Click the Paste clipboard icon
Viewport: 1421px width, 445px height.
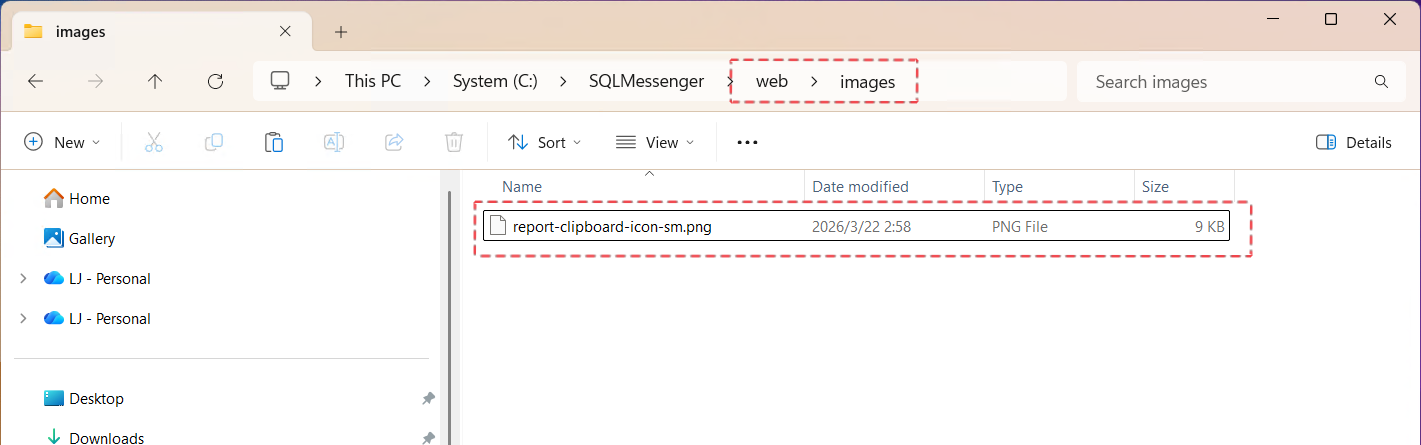click(x=273, y=142)
